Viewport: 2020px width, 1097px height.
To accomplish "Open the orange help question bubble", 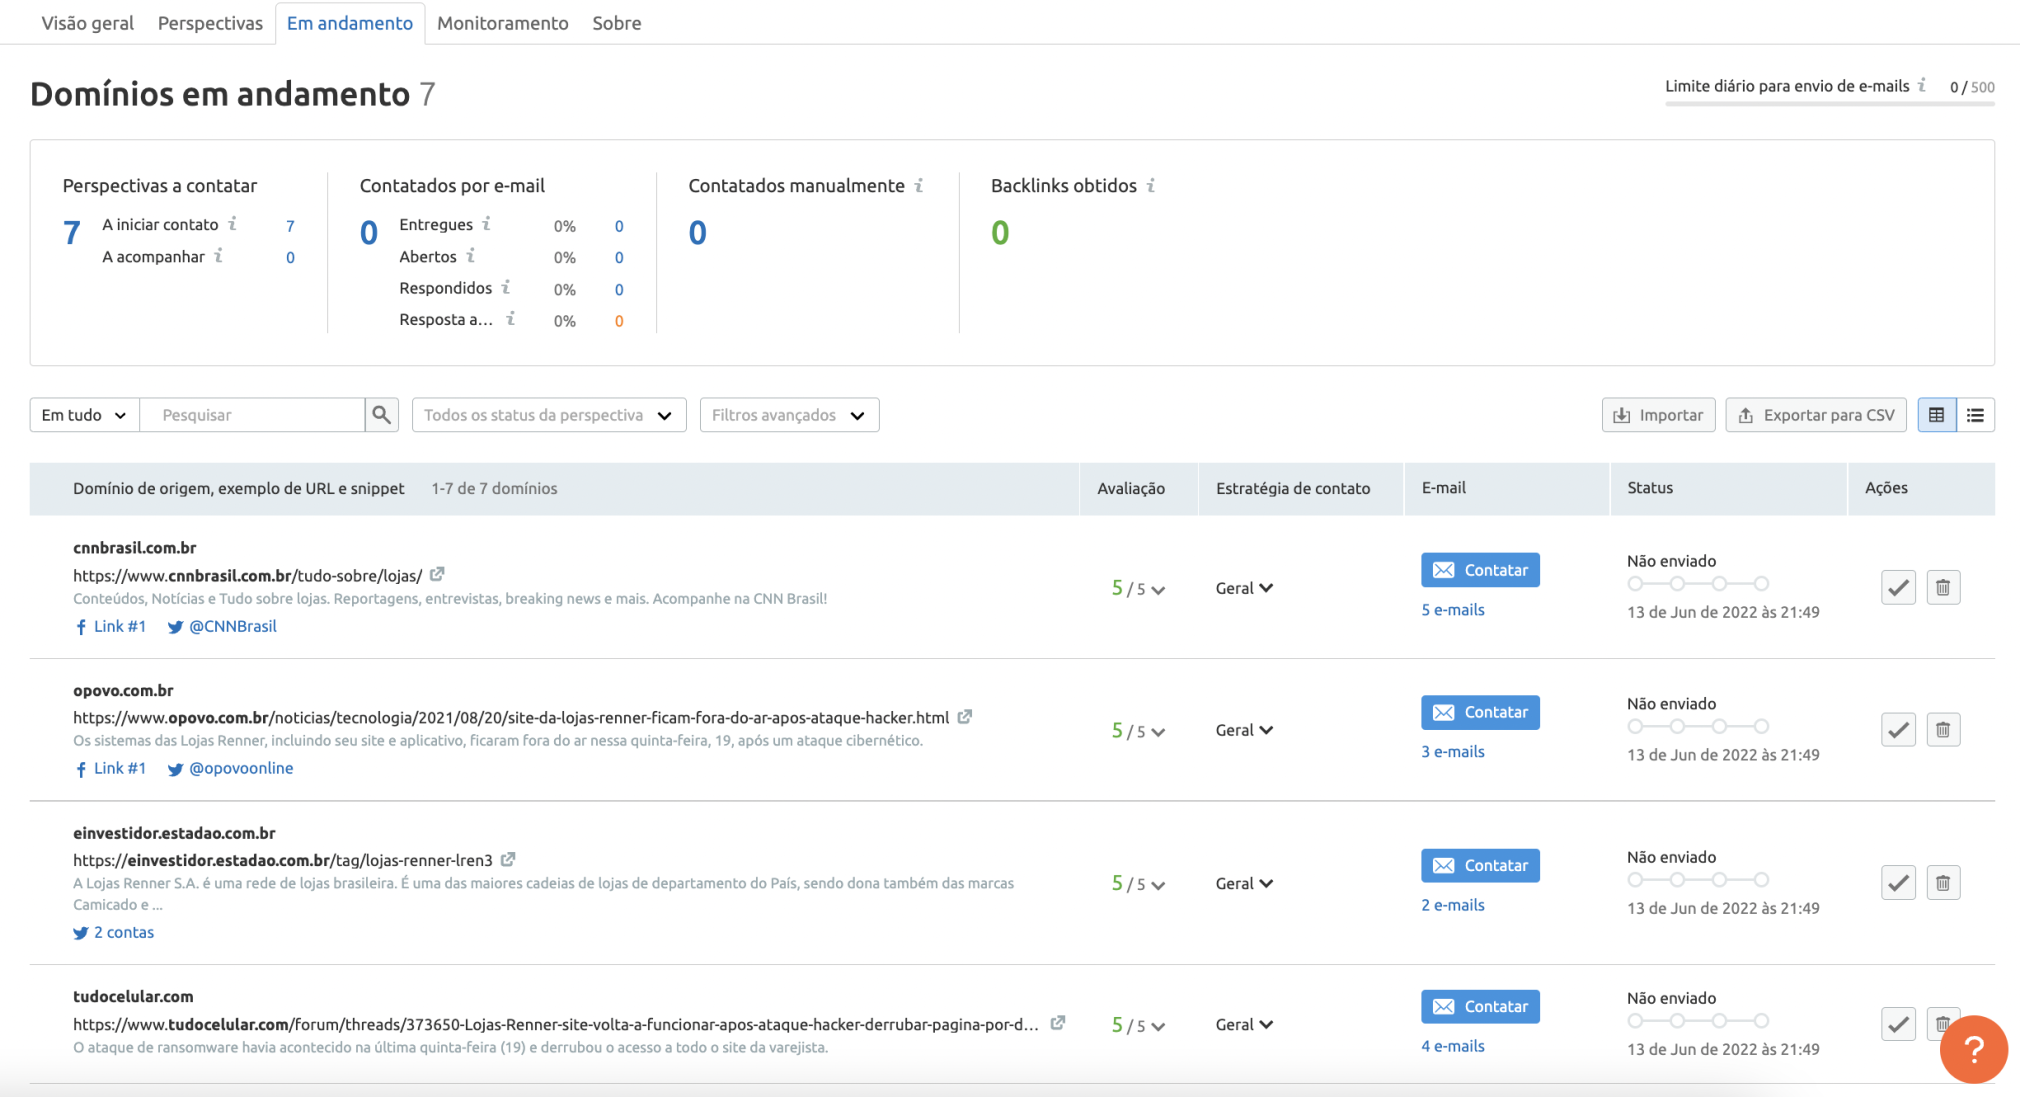I will click(1973, 1049).
